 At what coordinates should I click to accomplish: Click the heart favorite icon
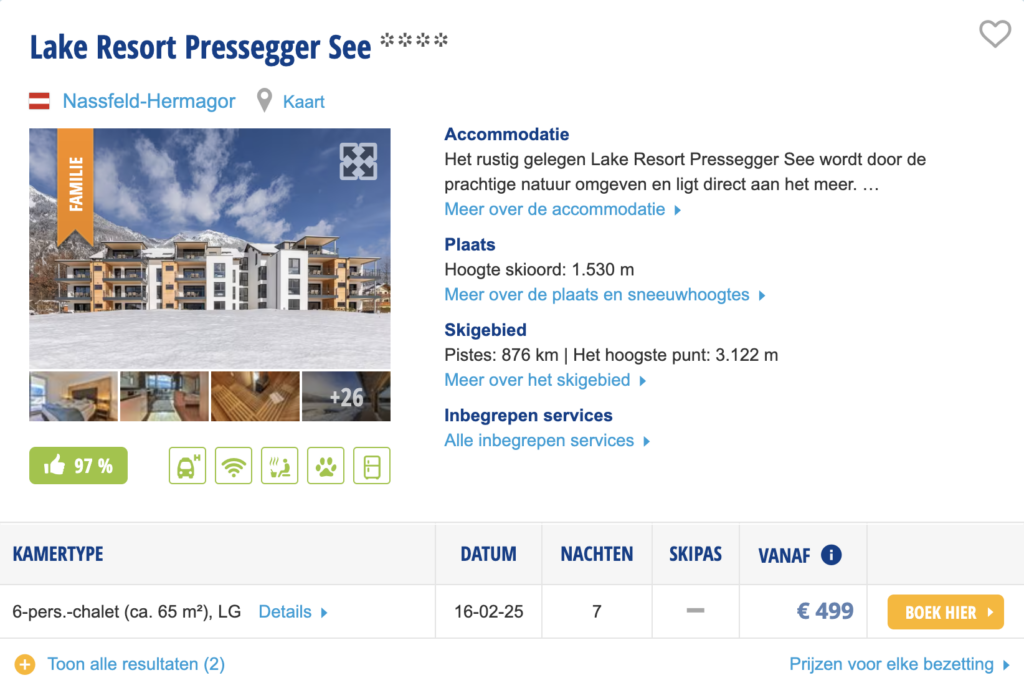click(995, 35)
